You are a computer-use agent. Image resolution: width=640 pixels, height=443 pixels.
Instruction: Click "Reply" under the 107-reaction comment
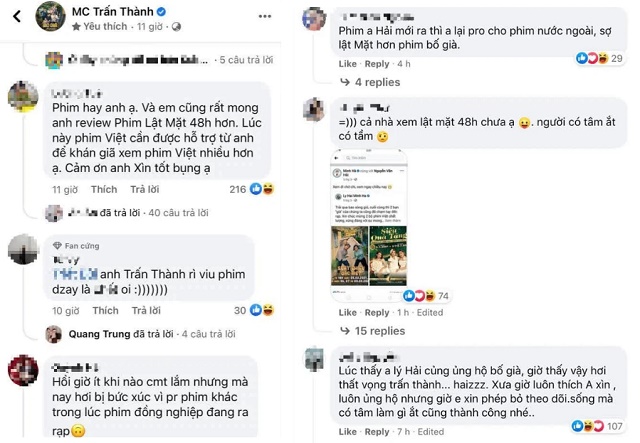[377, 432]
